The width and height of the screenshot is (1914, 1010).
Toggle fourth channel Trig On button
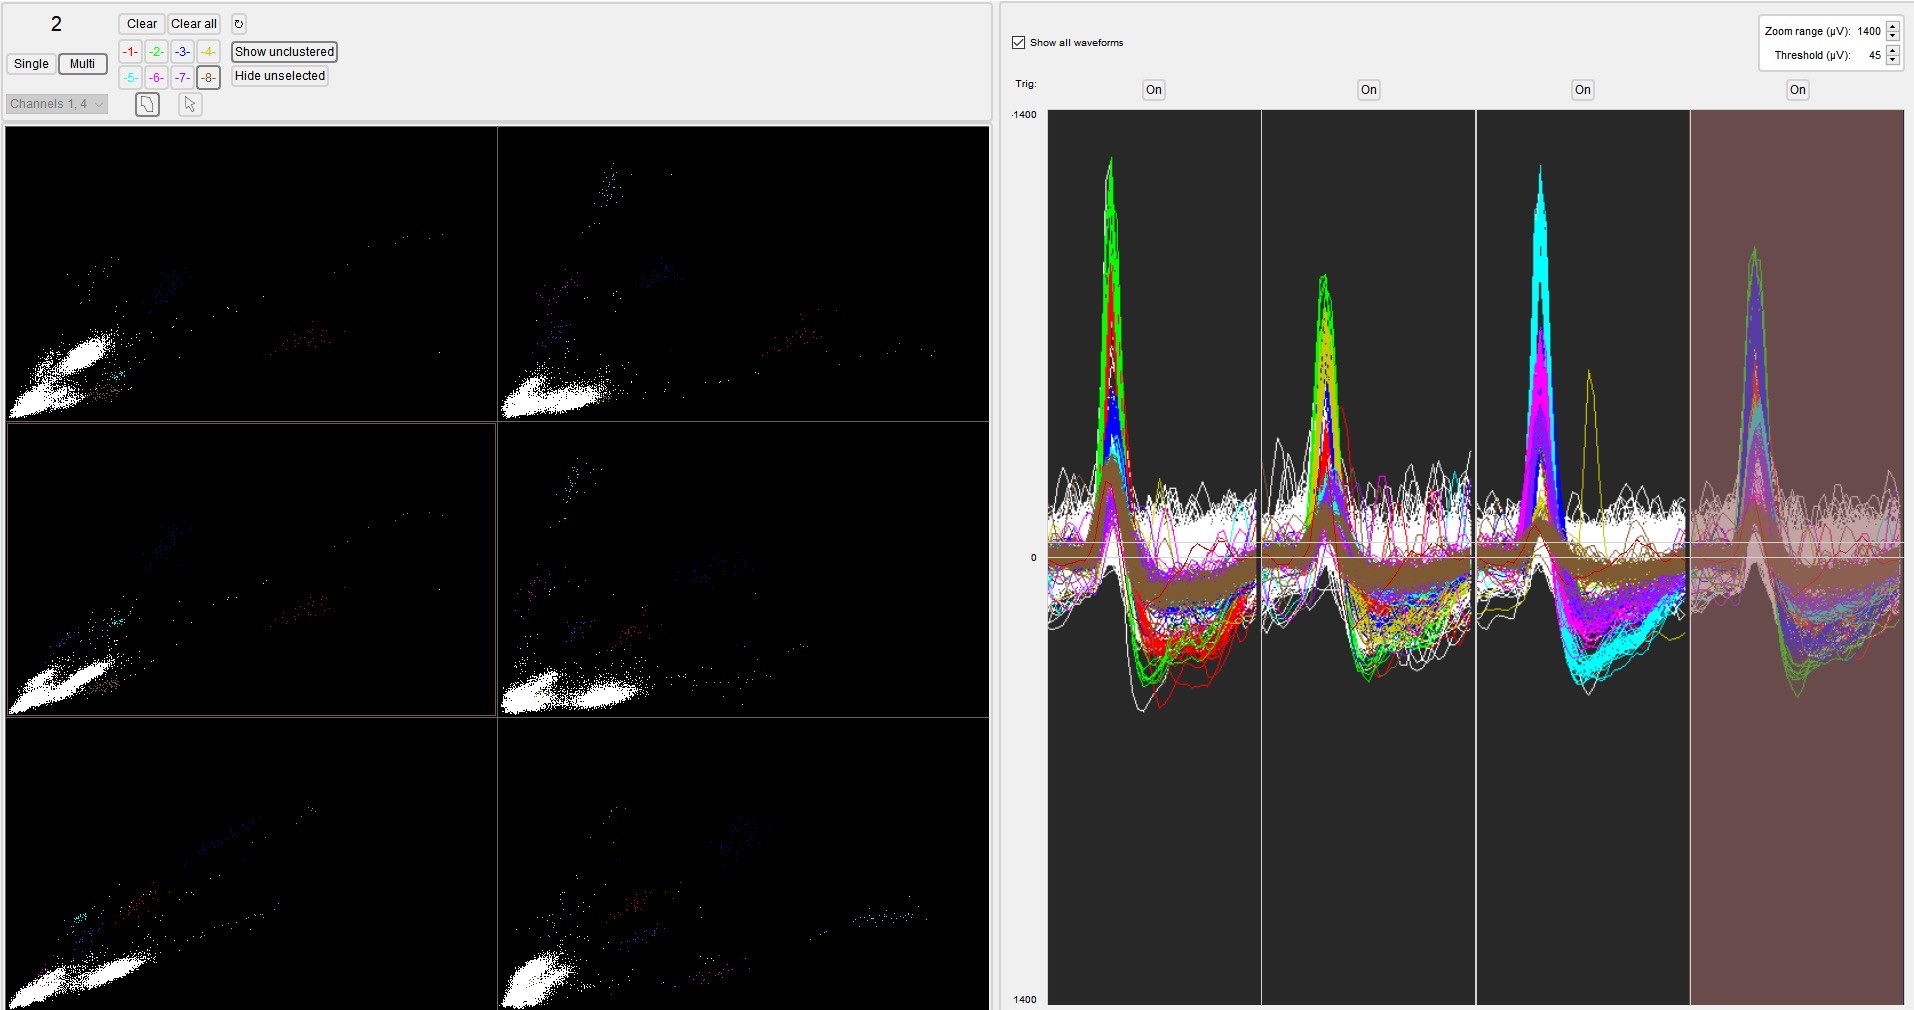click(x=1798, y=90)
